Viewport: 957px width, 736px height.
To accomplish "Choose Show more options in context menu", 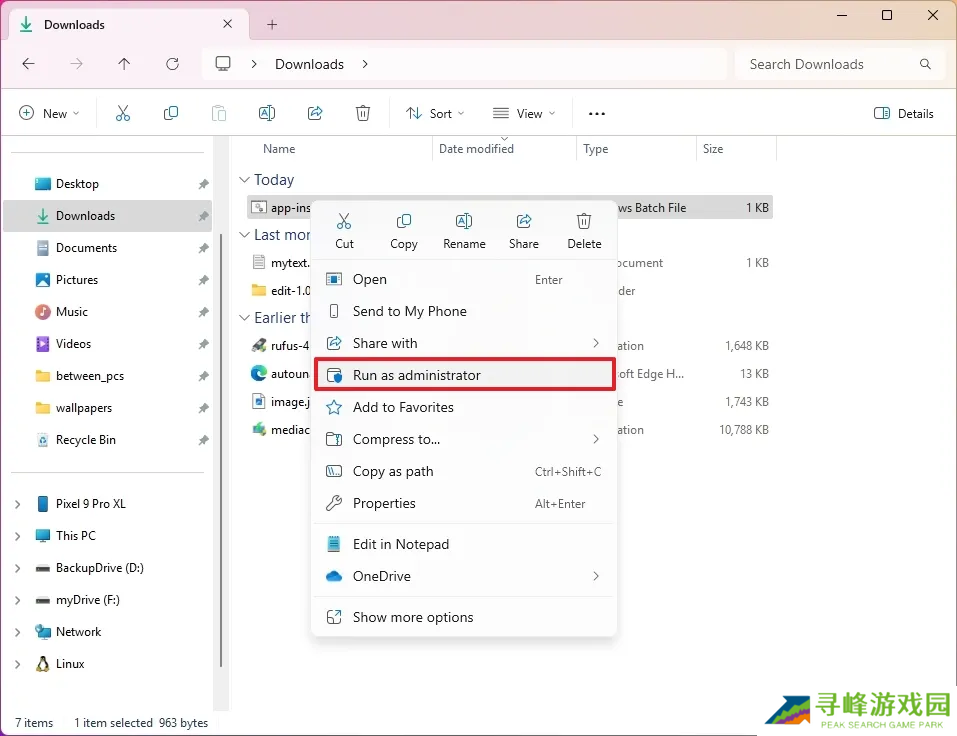I will click(x=413, y=617).
